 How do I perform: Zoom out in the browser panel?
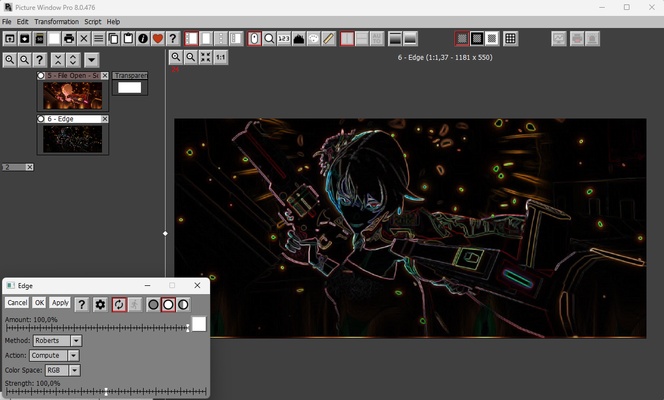[25, 60]
